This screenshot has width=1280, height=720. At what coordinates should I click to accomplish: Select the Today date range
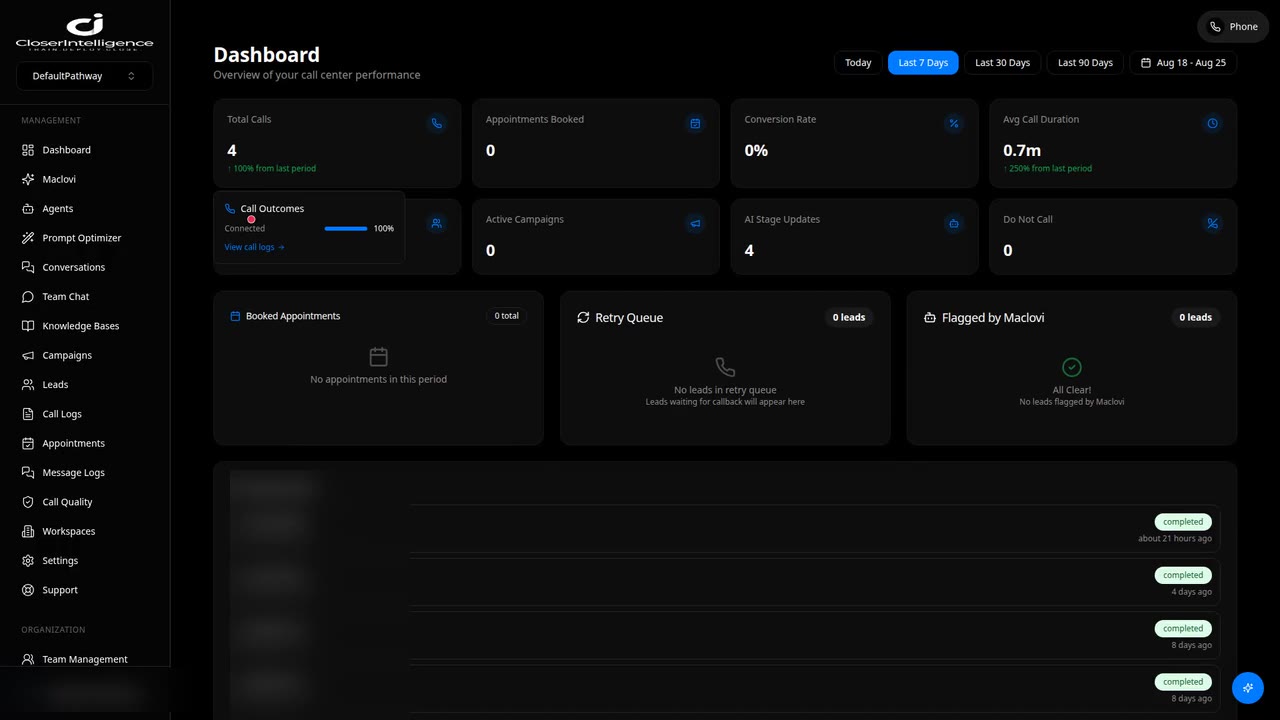pos(858,62)
